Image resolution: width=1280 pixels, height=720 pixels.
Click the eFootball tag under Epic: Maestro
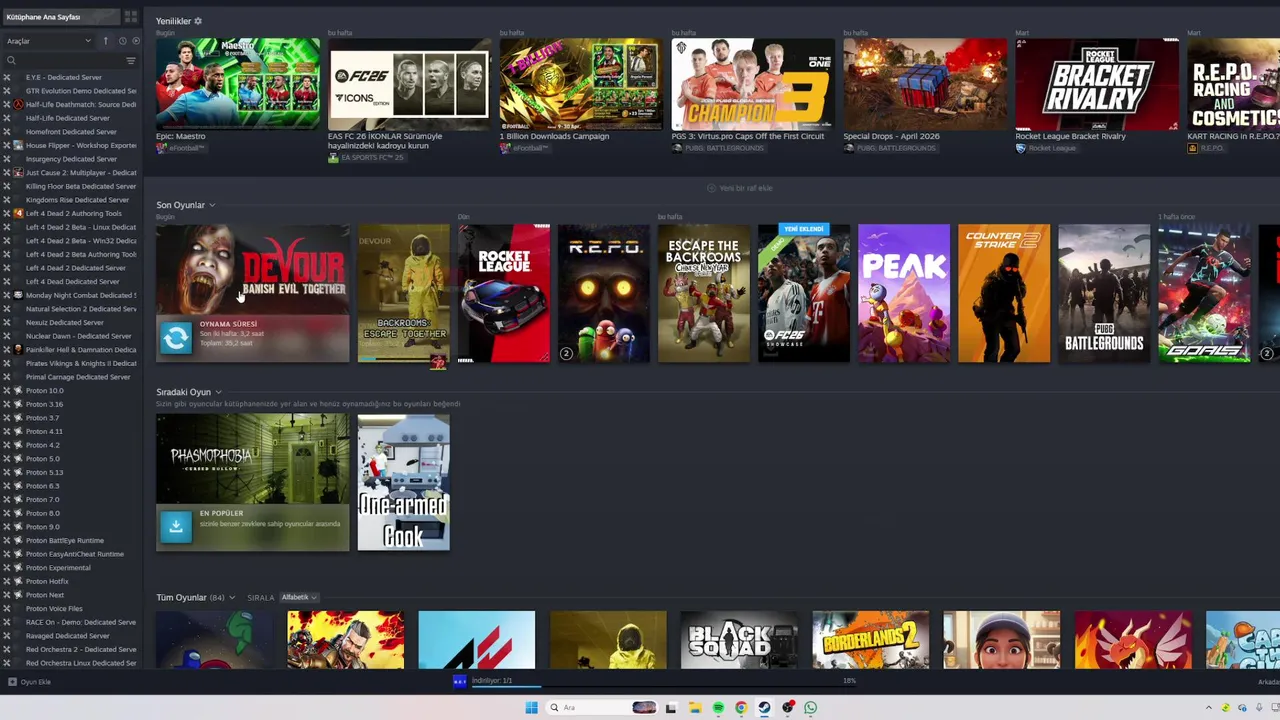tap(180, 148)
